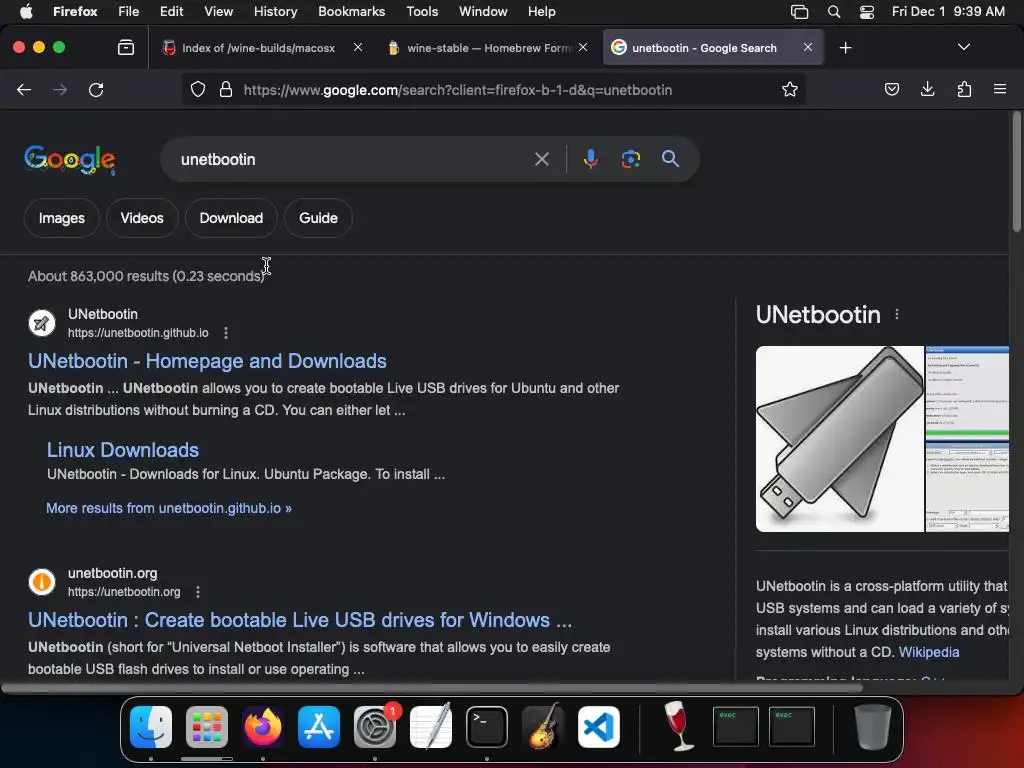Submit search with magnifier icon
This screenshot has height=768, width=1024.
tap(670, 159)
